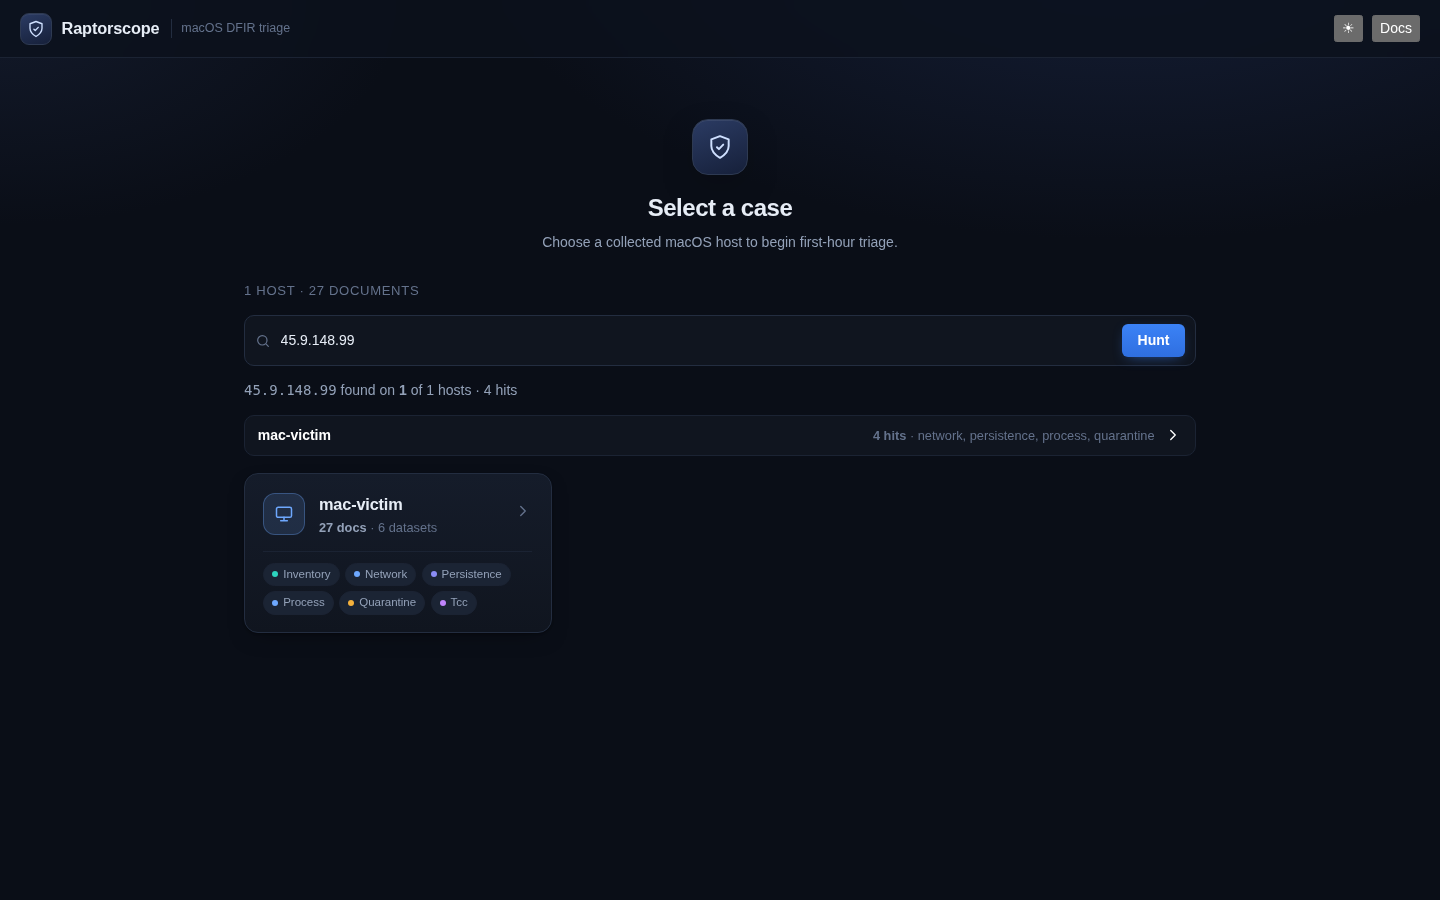The height and width of the screenshot is (900, 1440).
Task: Select the Inventory dataset tag
Action: pos(301,574)
